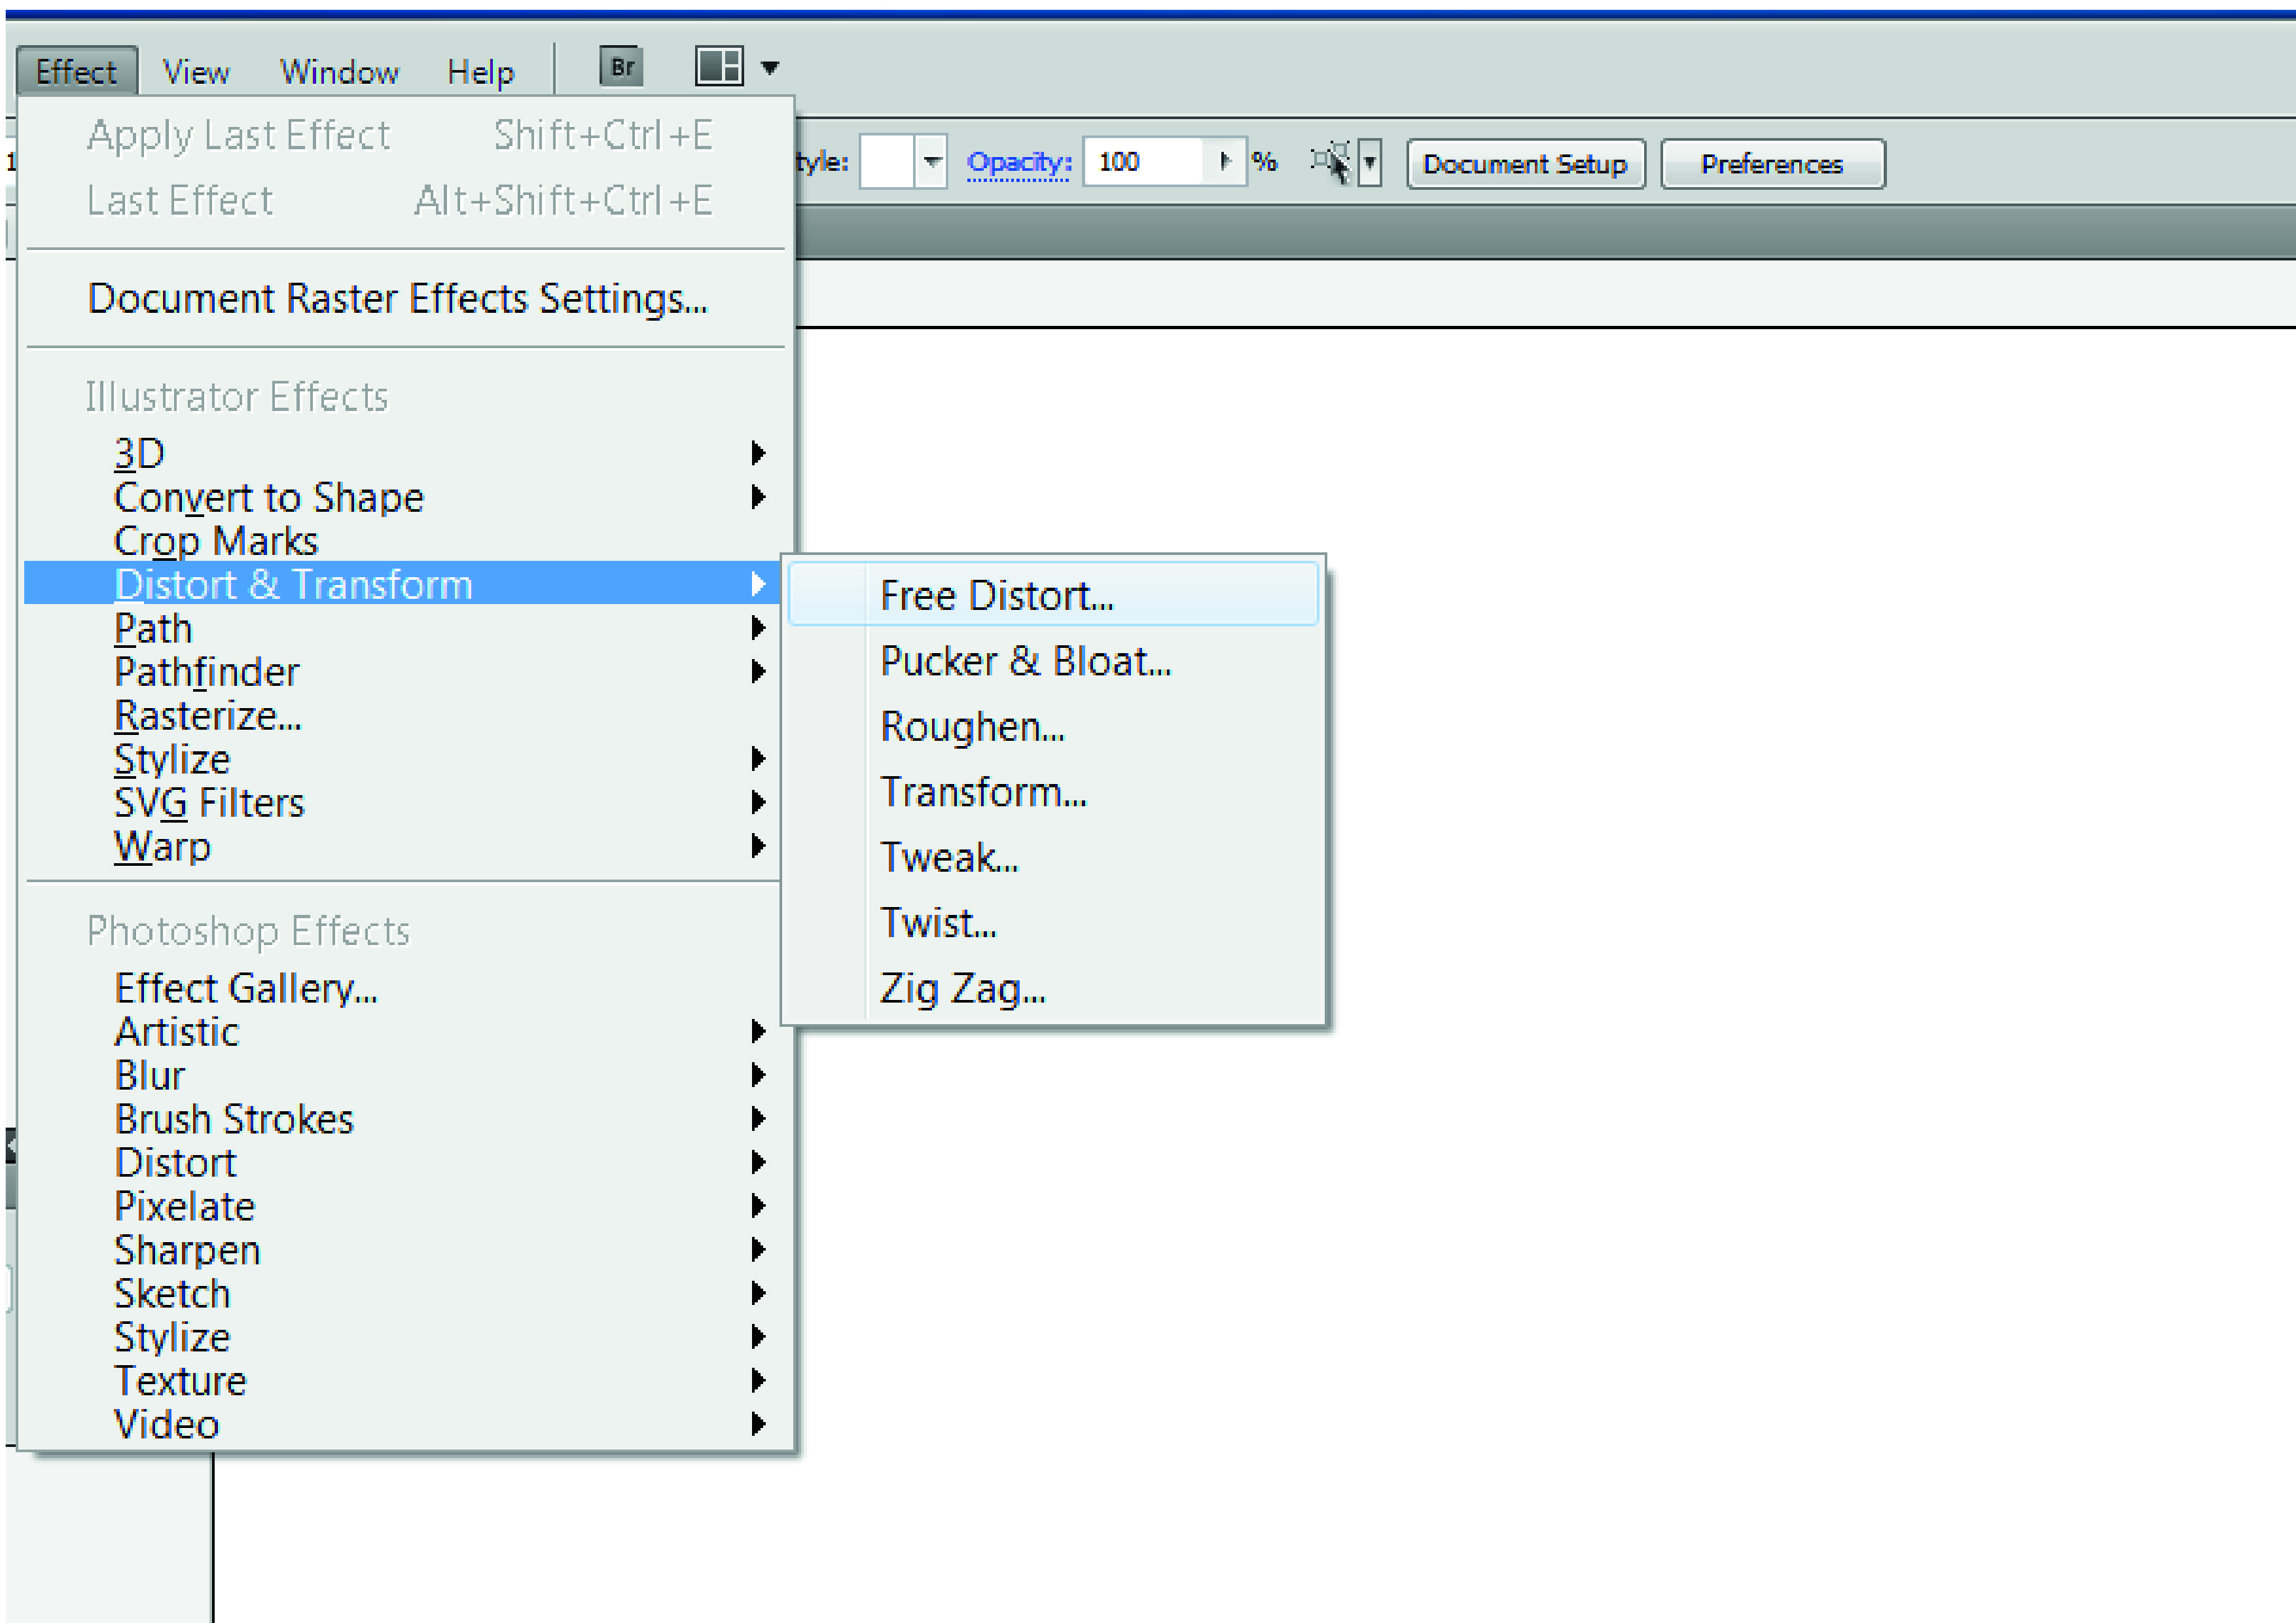Open the View menu

pyautogui.click(x=196, y=72)
